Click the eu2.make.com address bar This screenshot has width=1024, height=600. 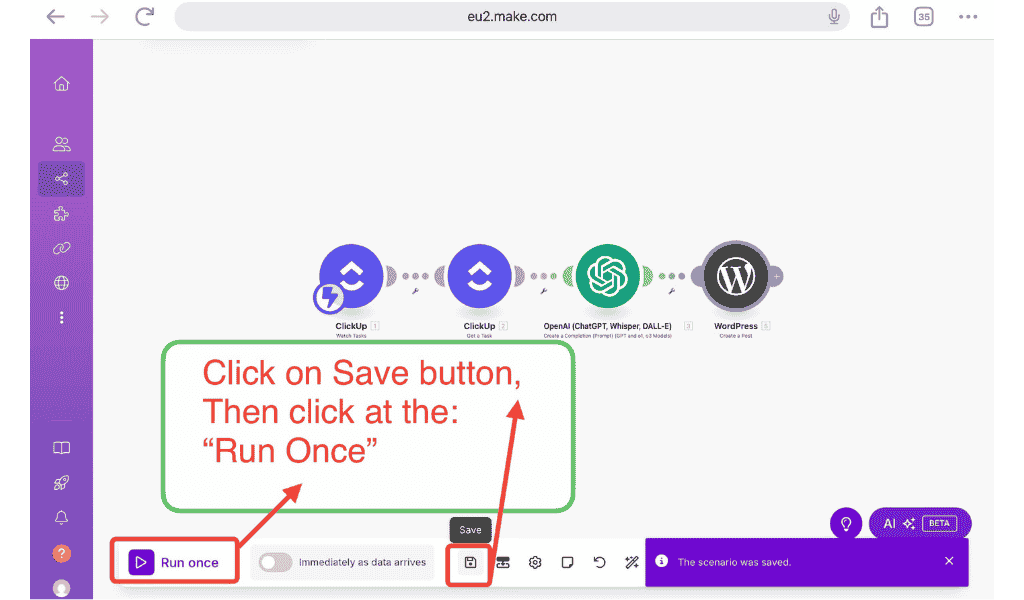click(512, 16)
